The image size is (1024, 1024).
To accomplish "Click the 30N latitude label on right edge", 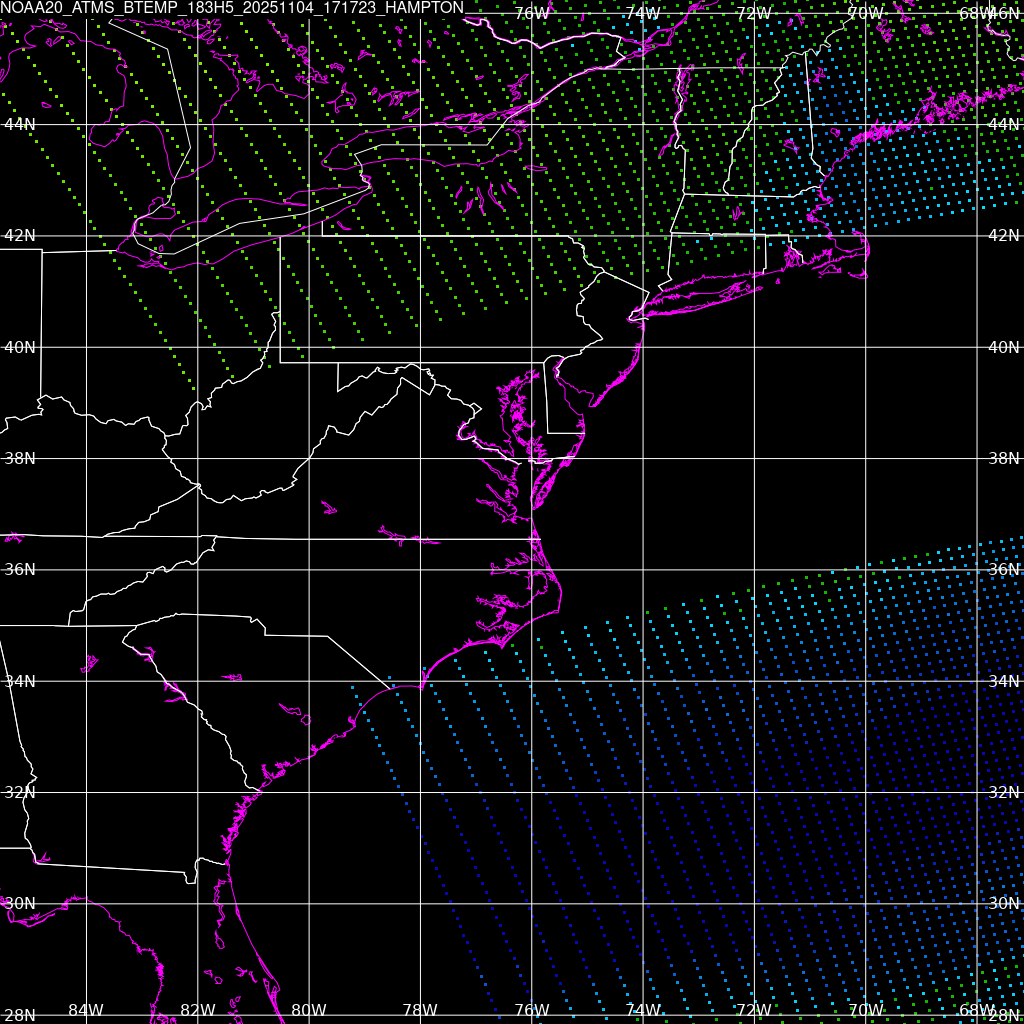I will (x=1003, y=903).
